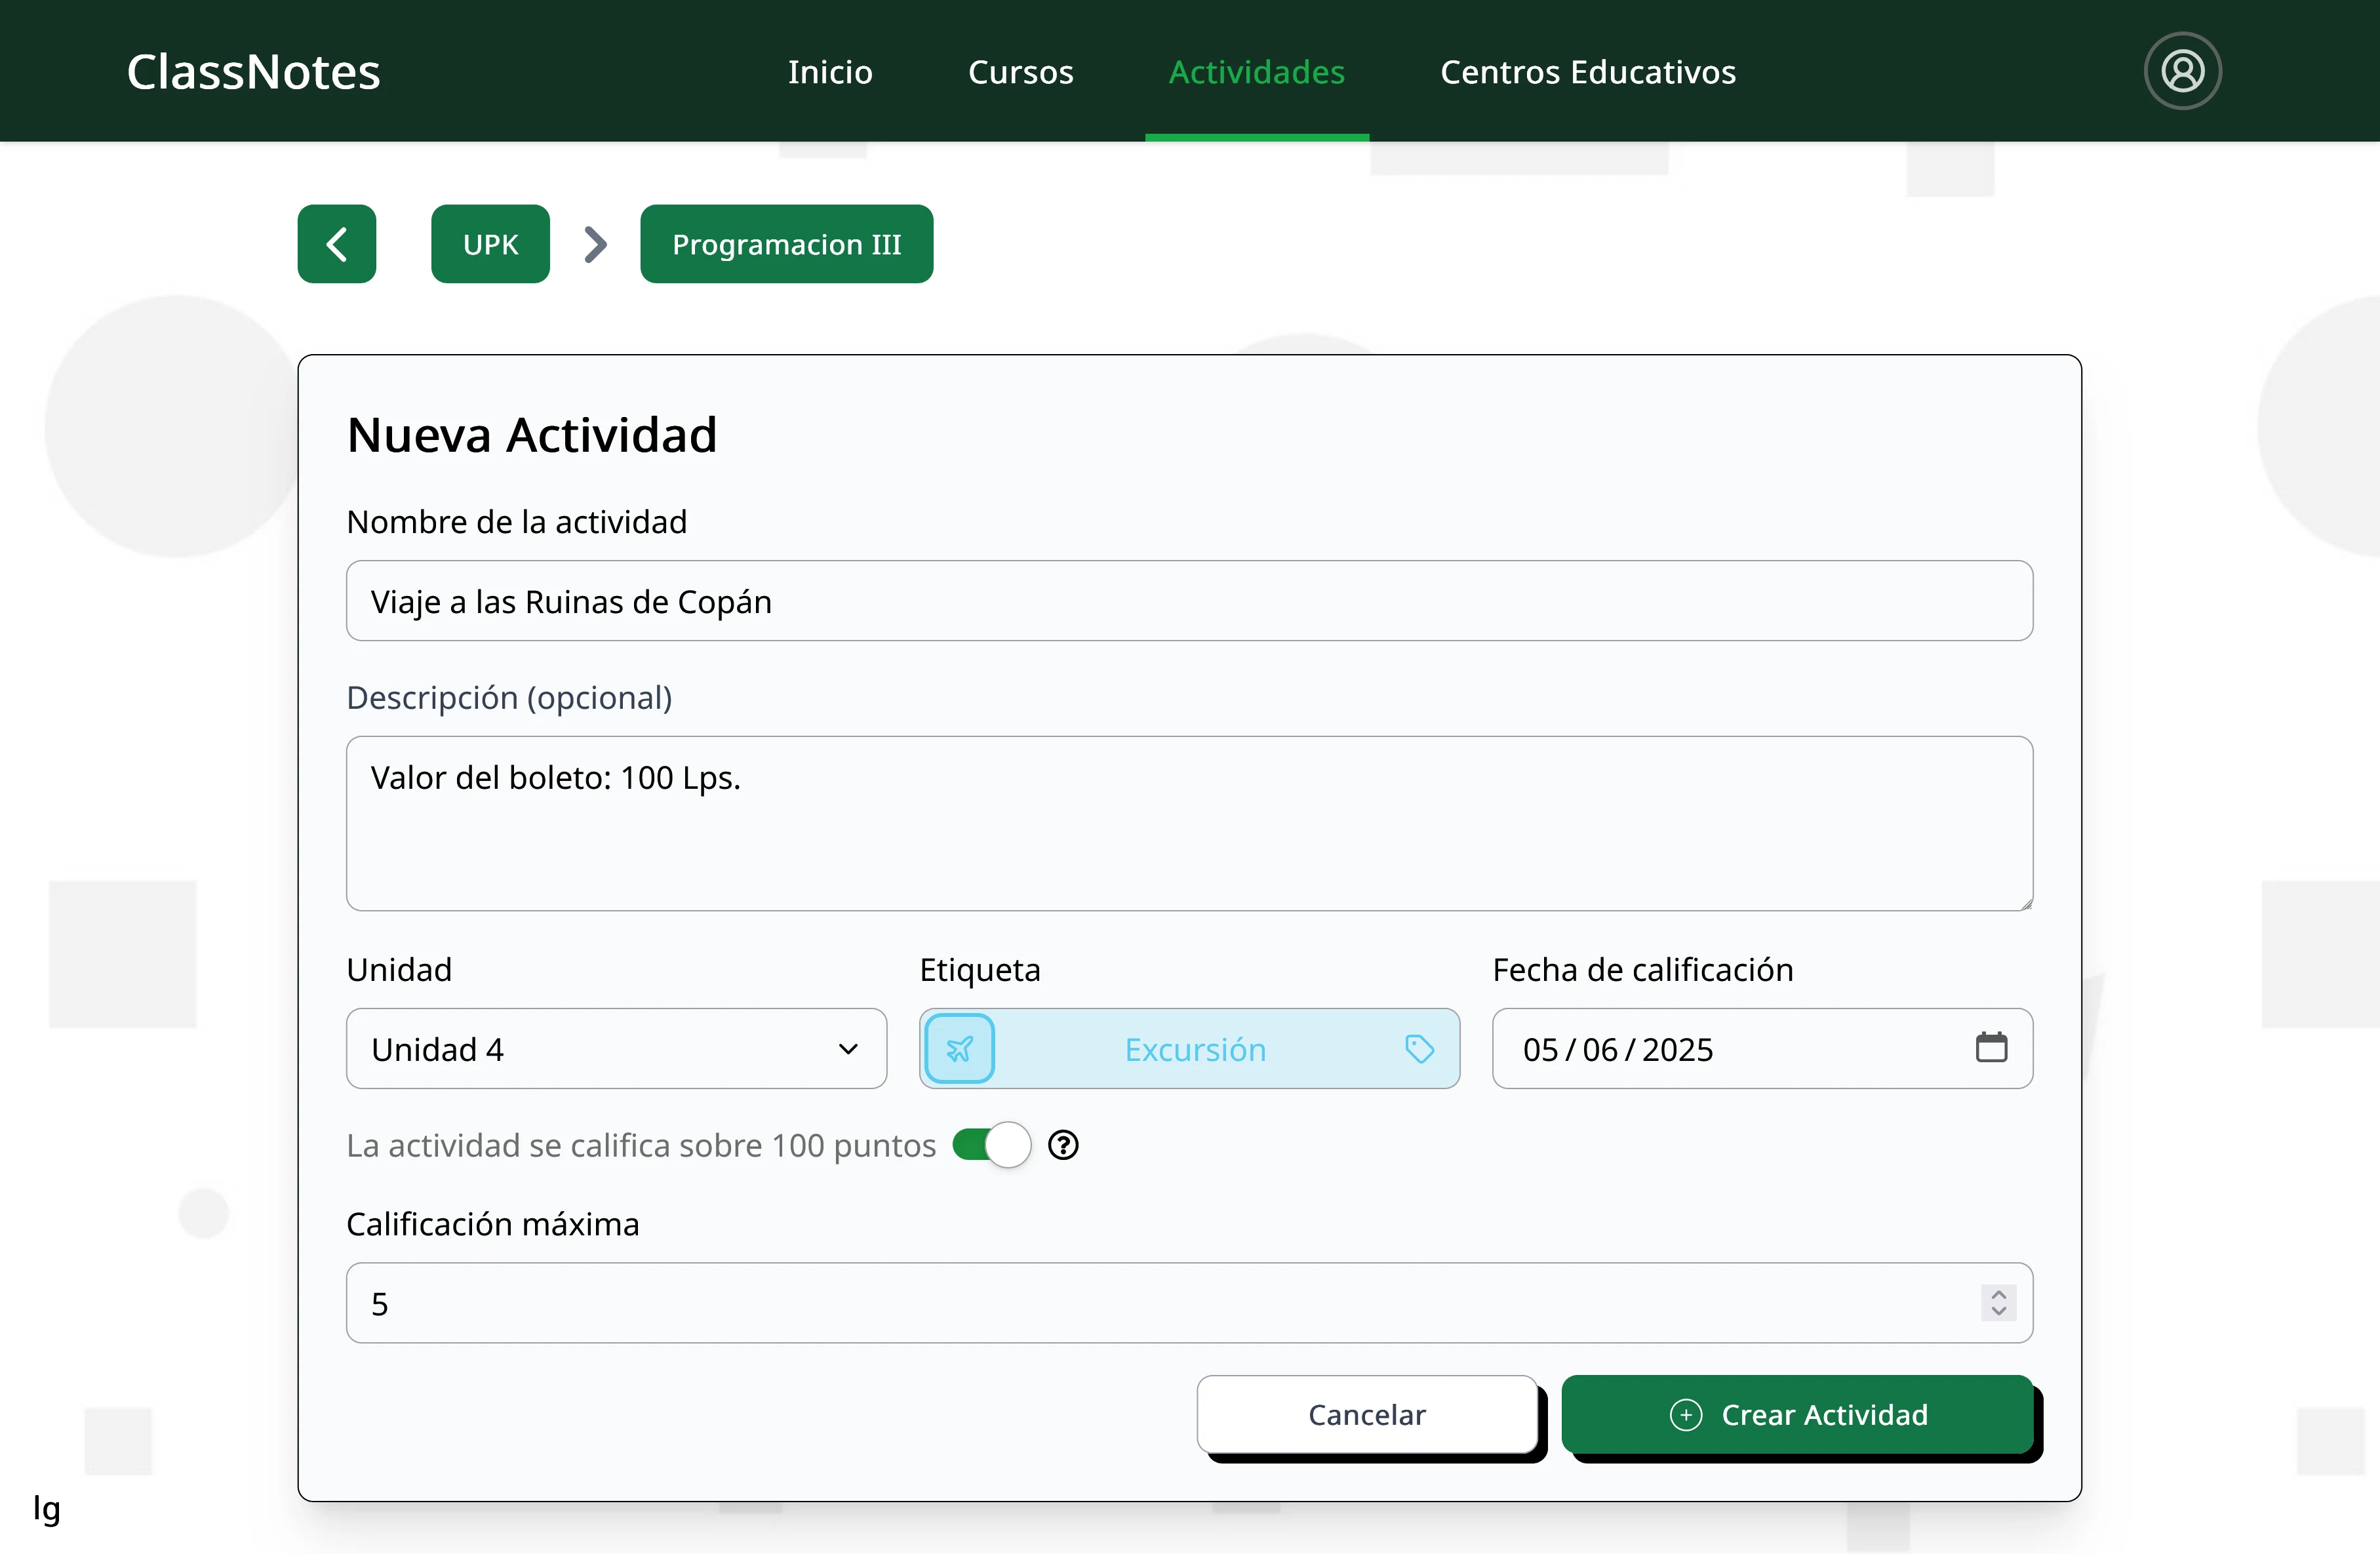This screenshot has height=1554, width=2380.
Task: Open Centros Educativos in navigation
Action: 1587,72
